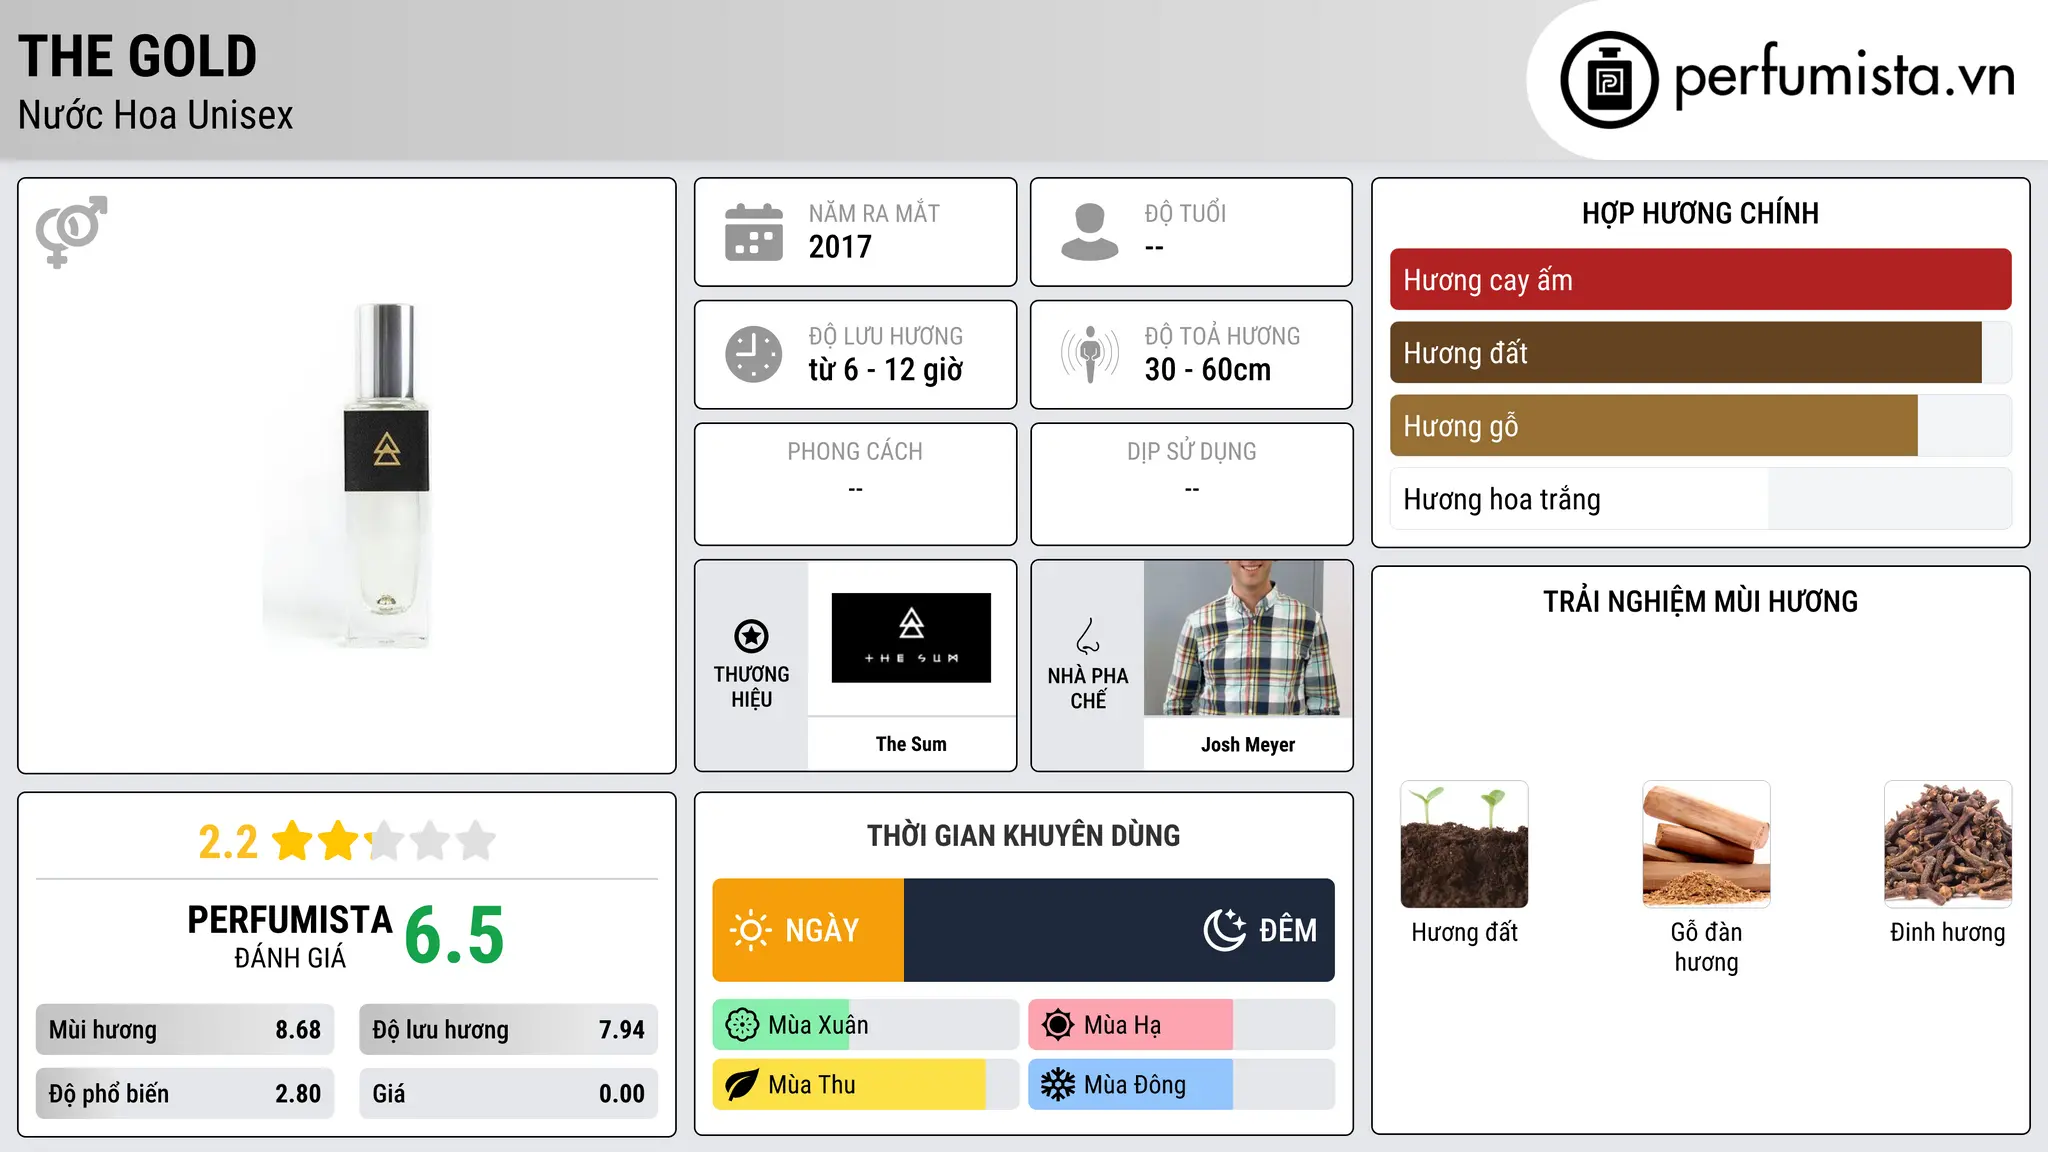Click the THE GOLD title heading

click(x=137, y=56)
